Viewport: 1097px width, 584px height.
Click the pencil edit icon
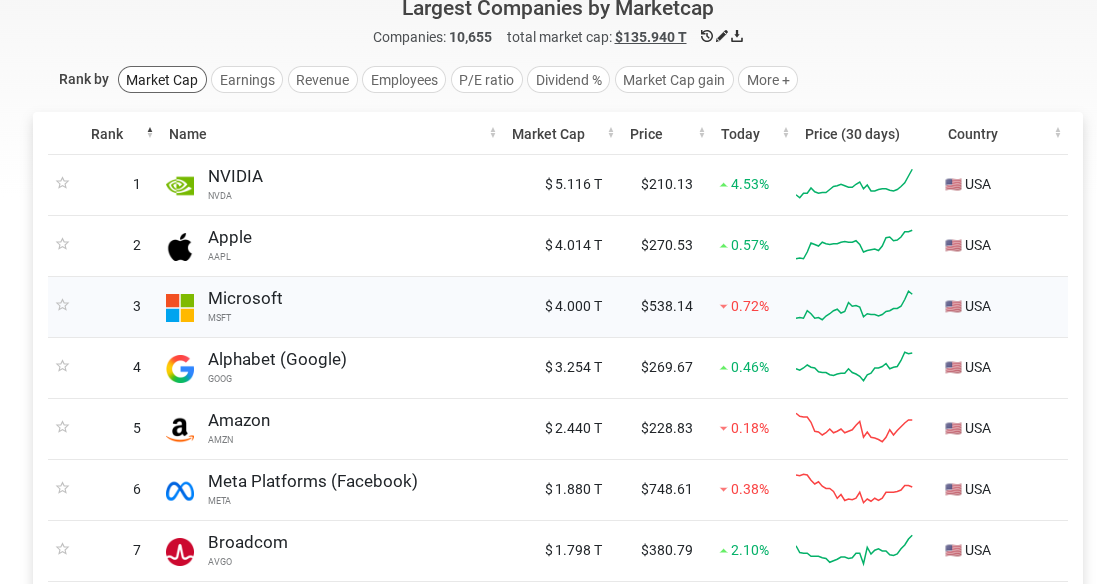point(722,36)
